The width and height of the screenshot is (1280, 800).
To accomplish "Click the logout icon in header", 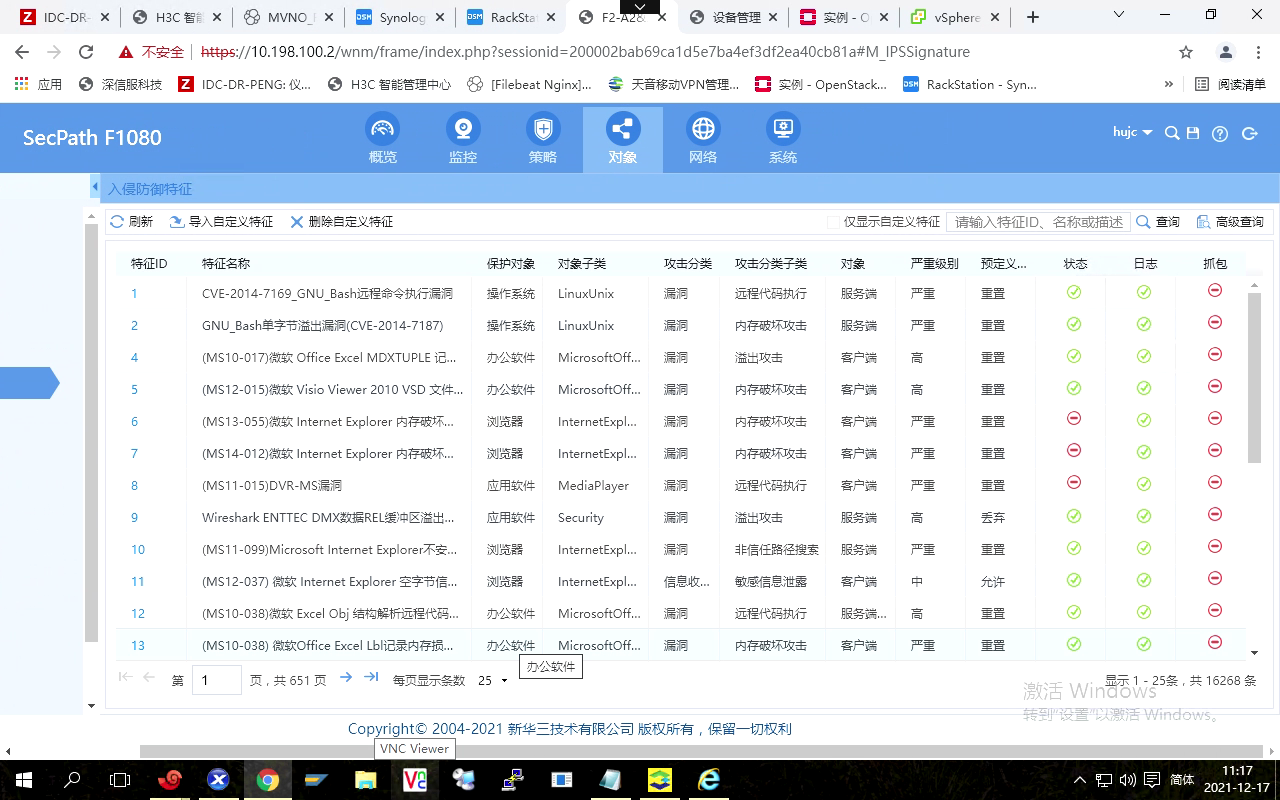I will pyautogui.click(x=1248, y=134).
